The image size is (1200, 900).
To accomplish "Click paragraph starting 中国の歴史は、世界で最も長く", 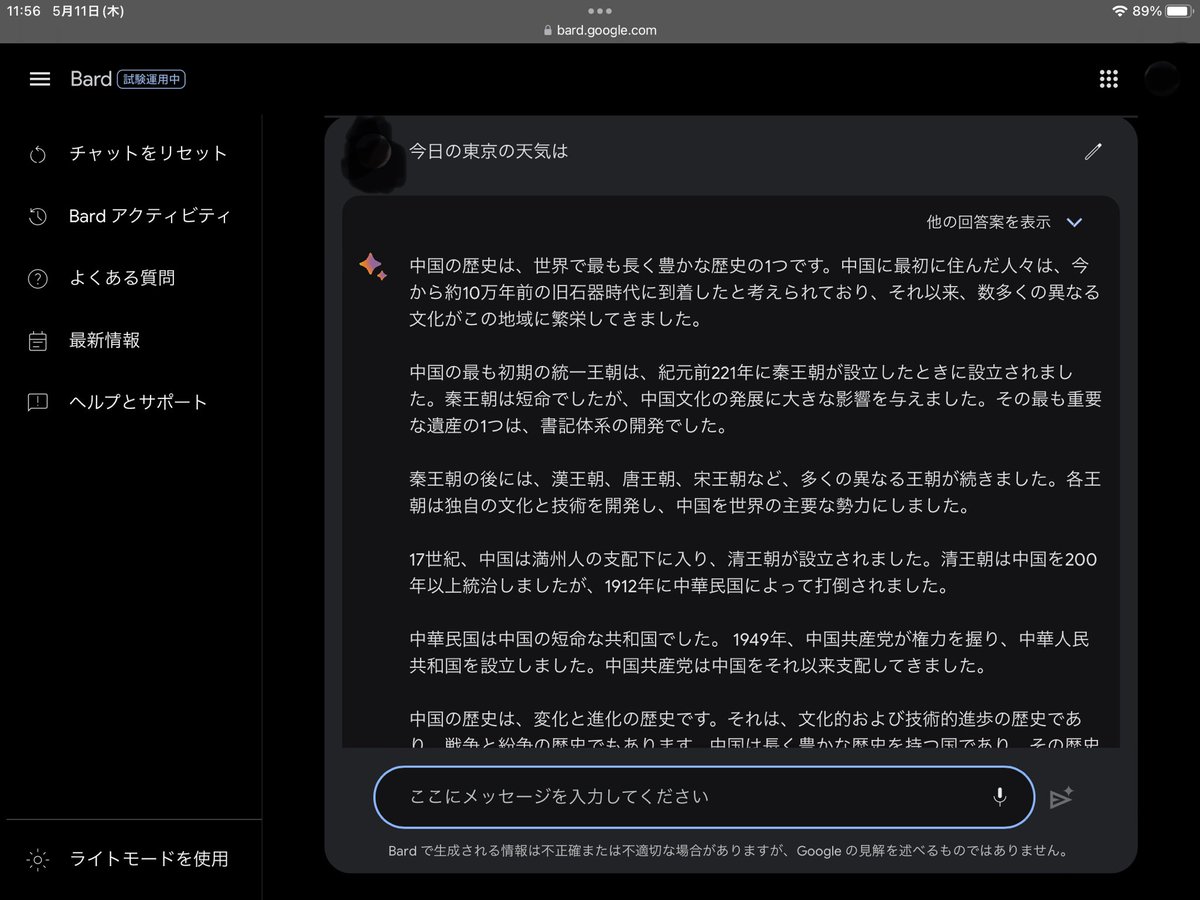I will coord(754,294).
